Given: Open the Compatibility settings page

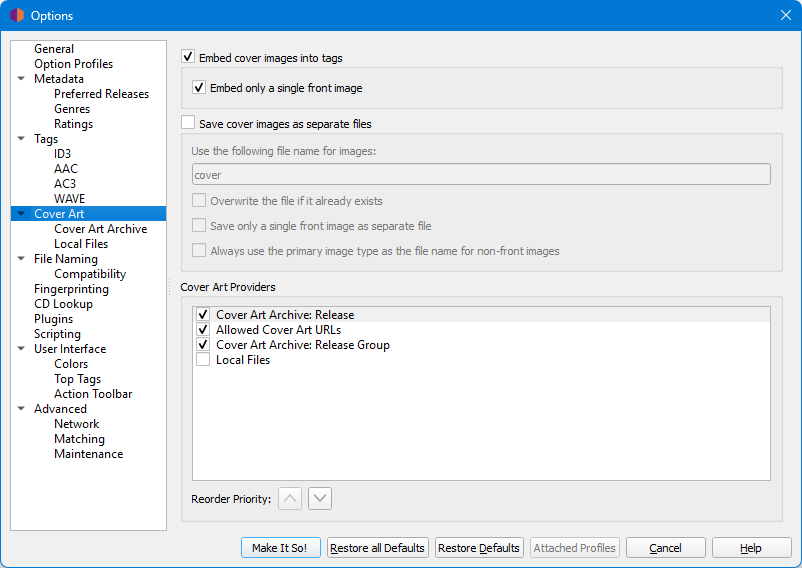Looking at the screenshot, I should (90, 274).
